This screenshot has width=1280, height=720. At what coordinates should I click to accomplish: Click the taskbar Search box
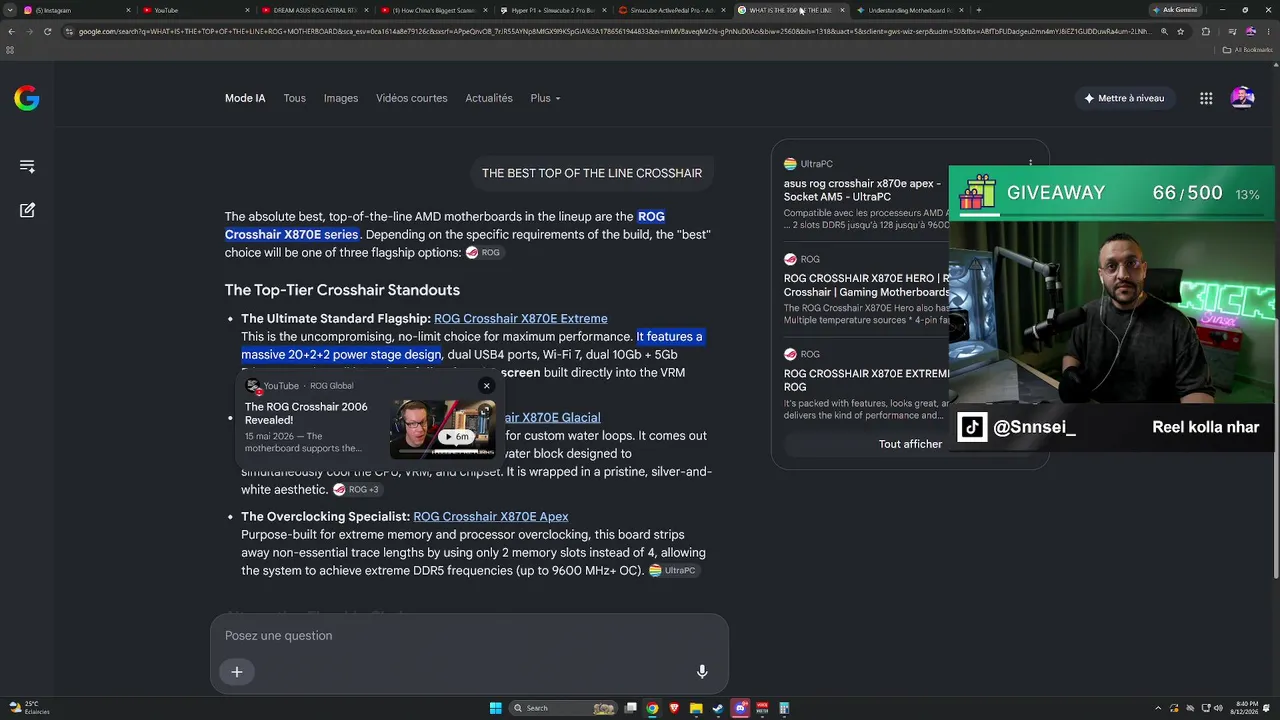click(563, 708)
